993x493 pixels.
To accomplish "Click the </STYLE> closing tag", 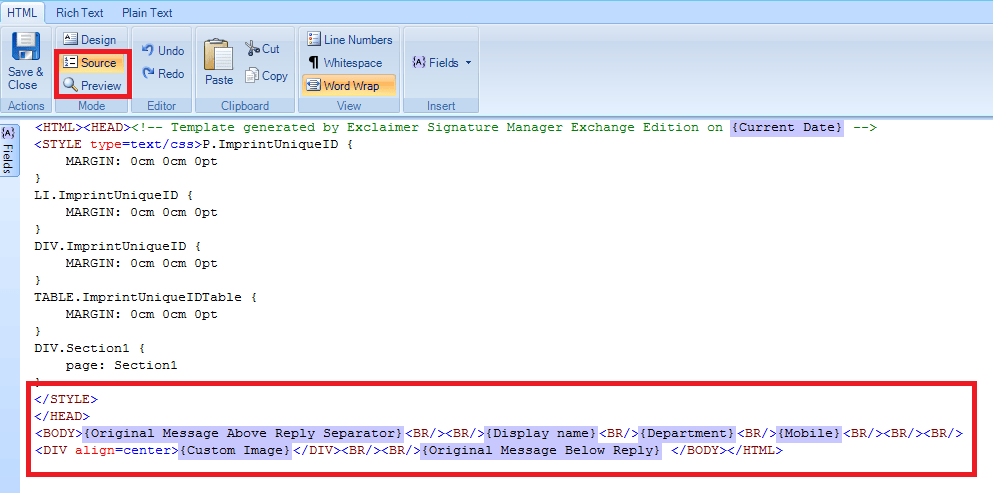I will [x=66, y=399].
